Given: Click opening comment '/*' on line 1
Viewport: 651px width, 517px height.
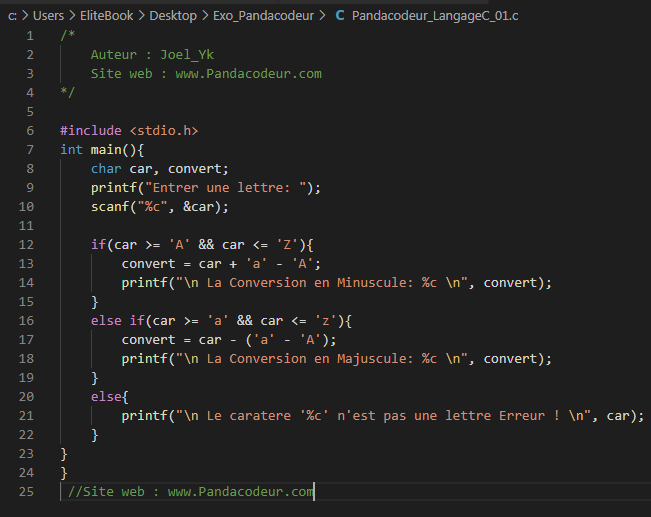Looking at the screenshot, I should pos(68,35).
